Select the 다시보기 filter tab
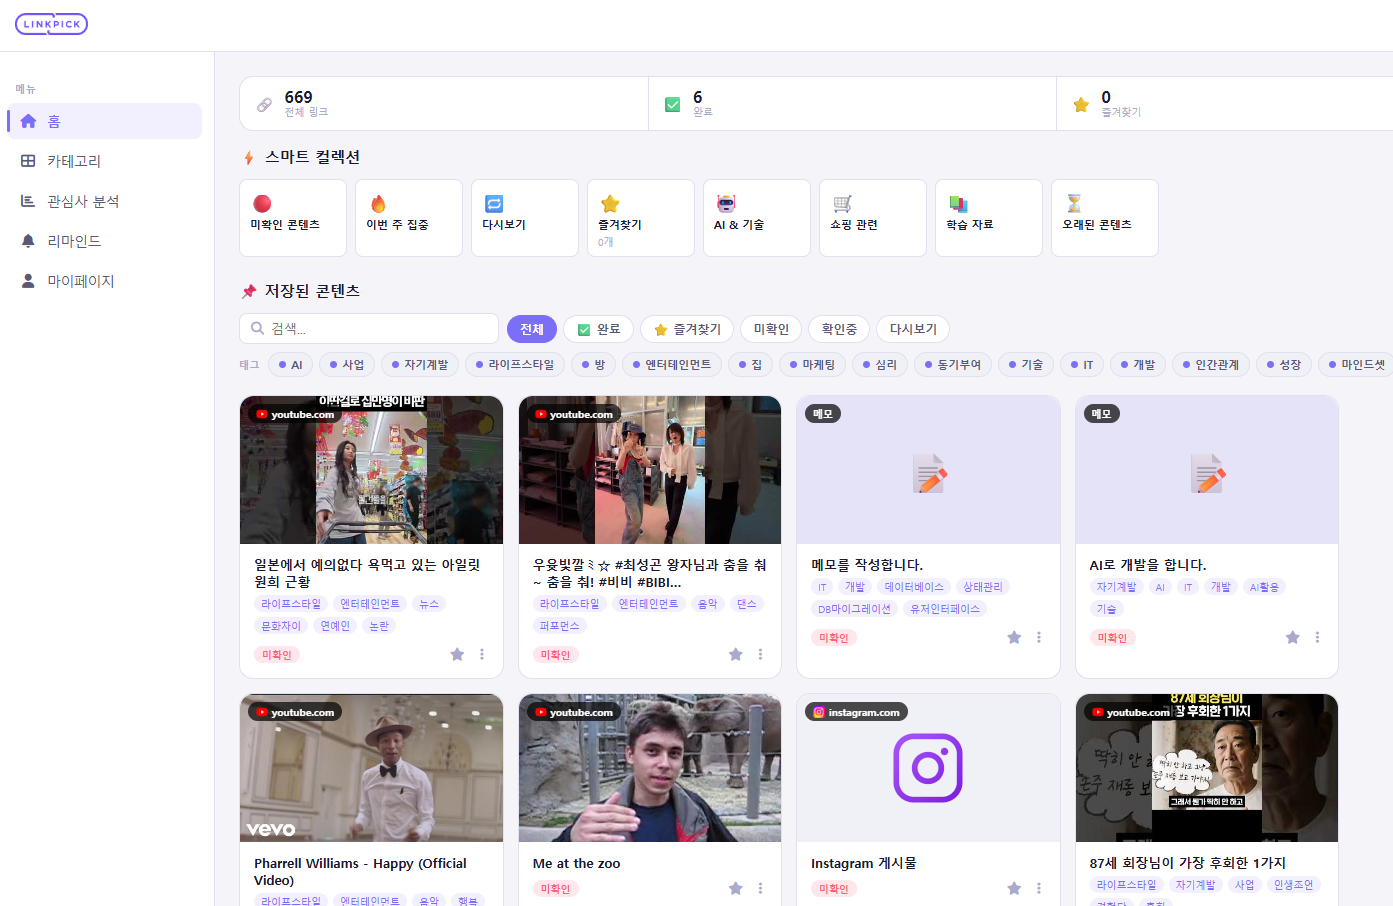1393x906 pixels. pyautogui.click(x=913, y=329)
